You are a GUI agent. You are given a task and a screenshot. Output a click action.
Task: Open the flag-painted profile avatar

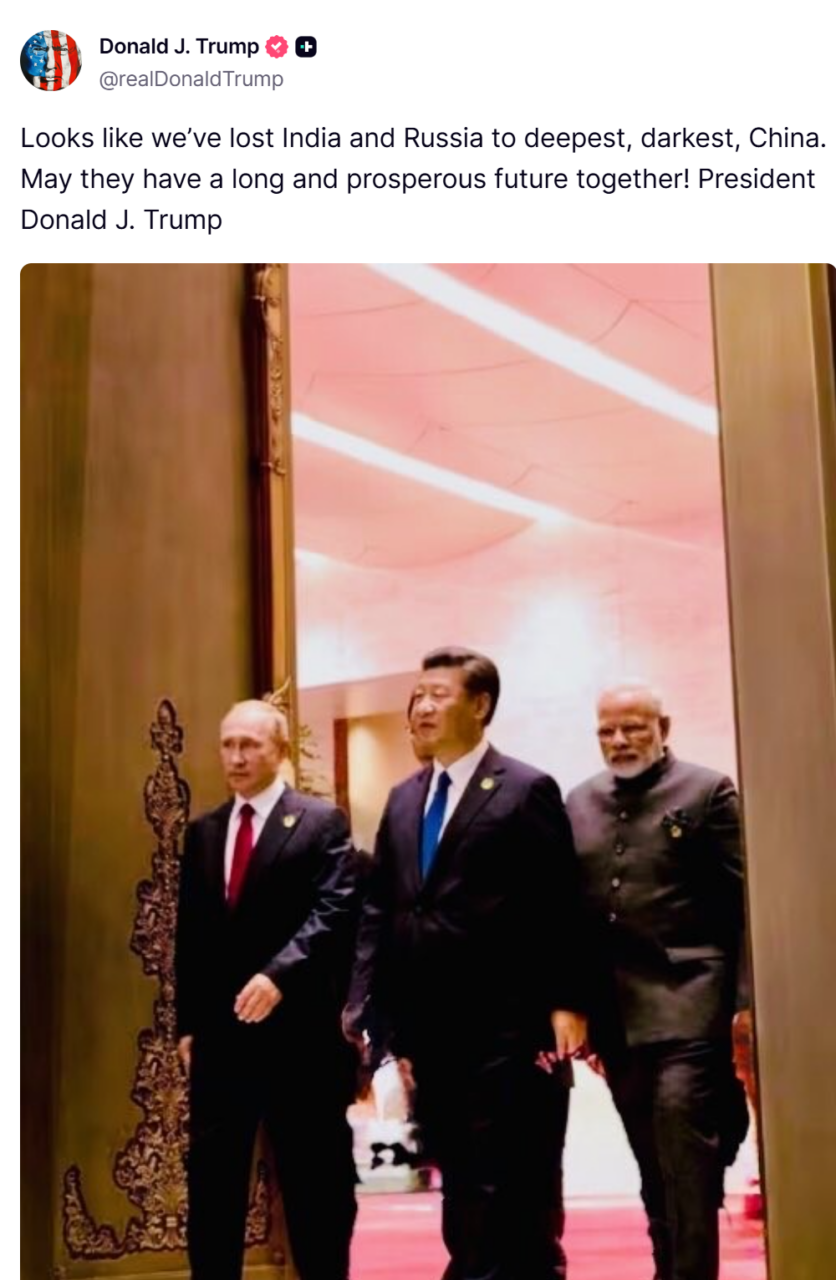51,61
